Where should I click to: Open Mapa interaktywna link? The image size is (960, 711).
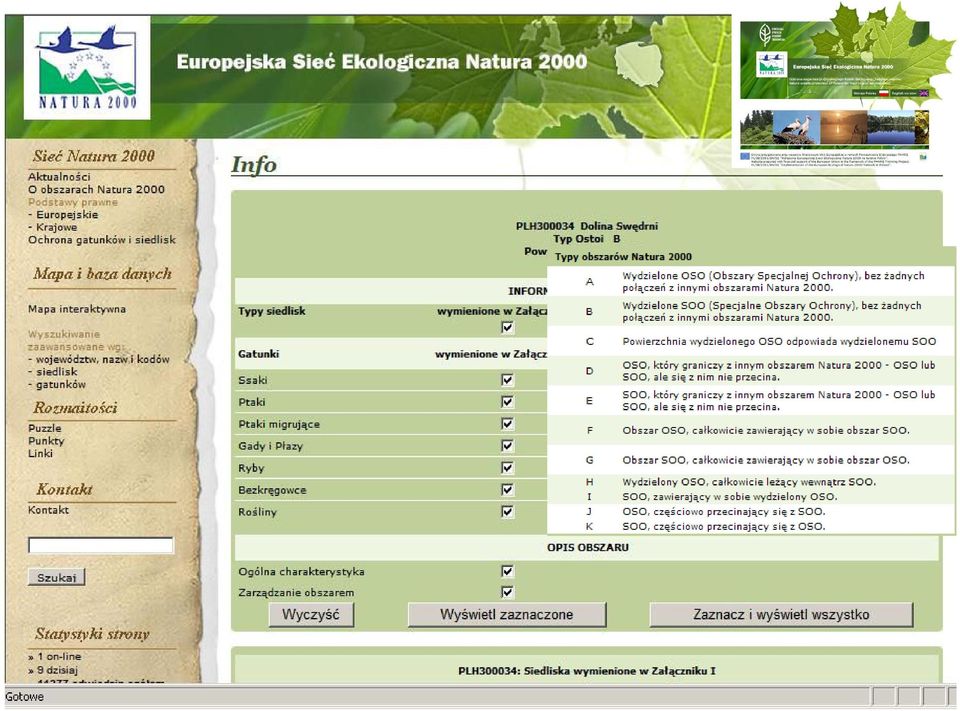click(77, 309)
